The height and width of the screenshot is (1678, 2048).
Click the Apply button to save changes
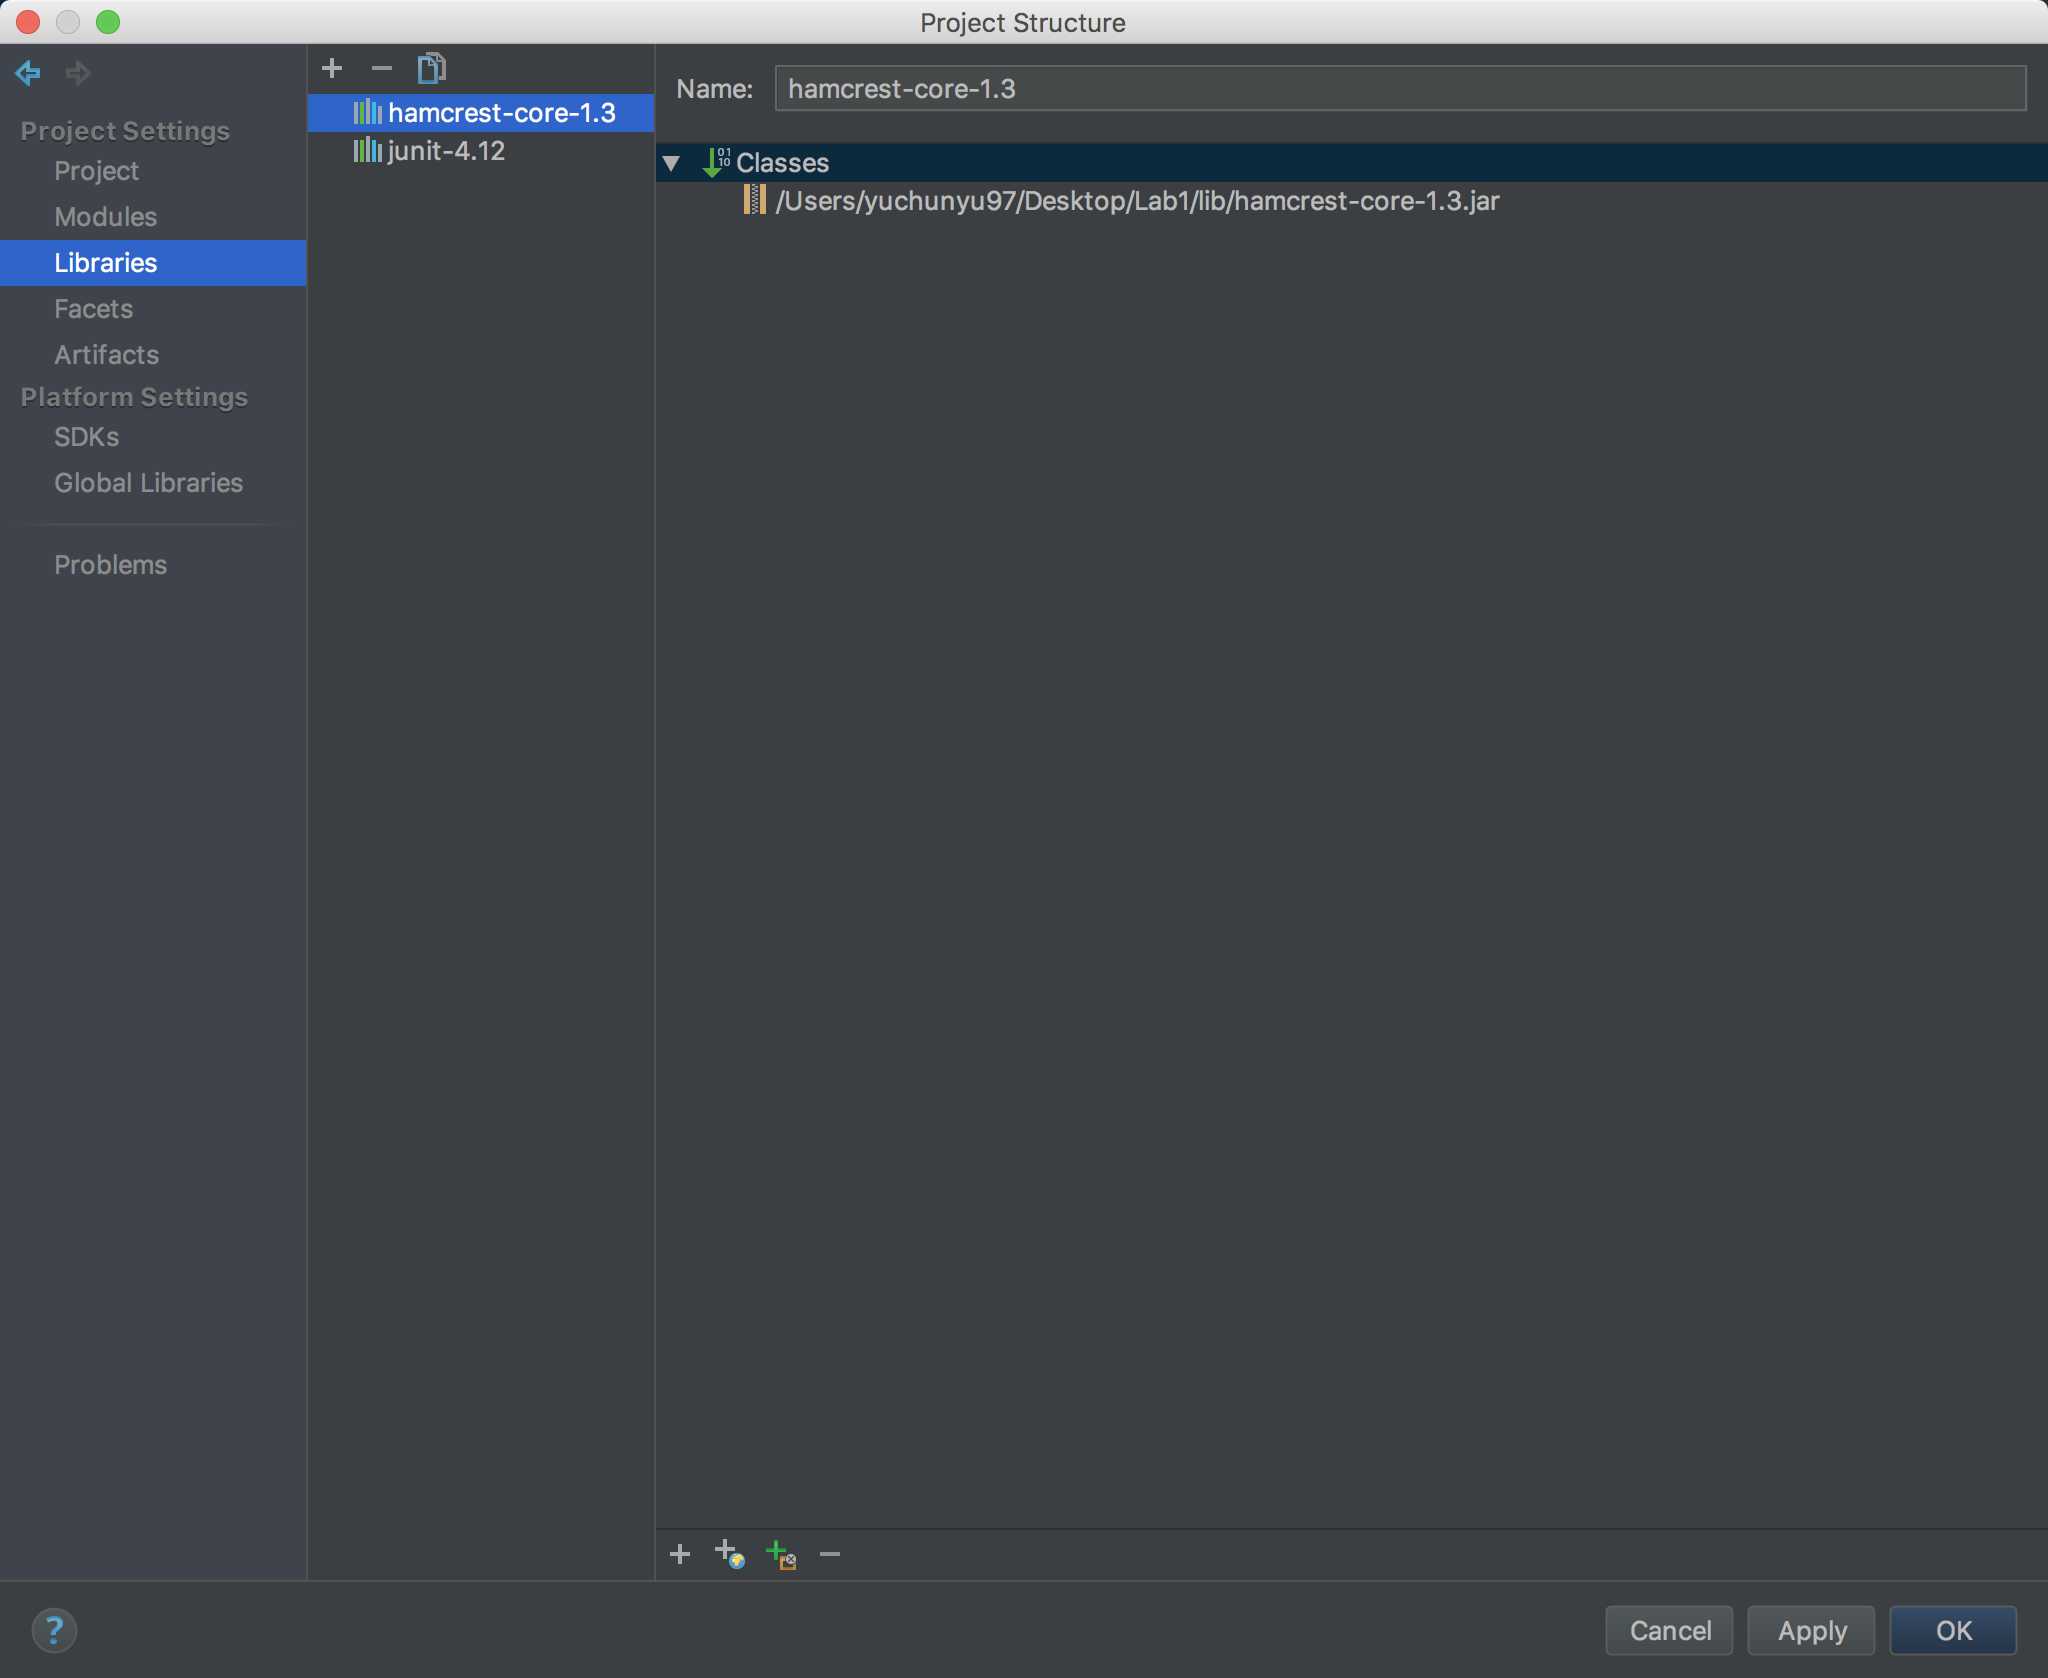click(x=1812, y=1630)
